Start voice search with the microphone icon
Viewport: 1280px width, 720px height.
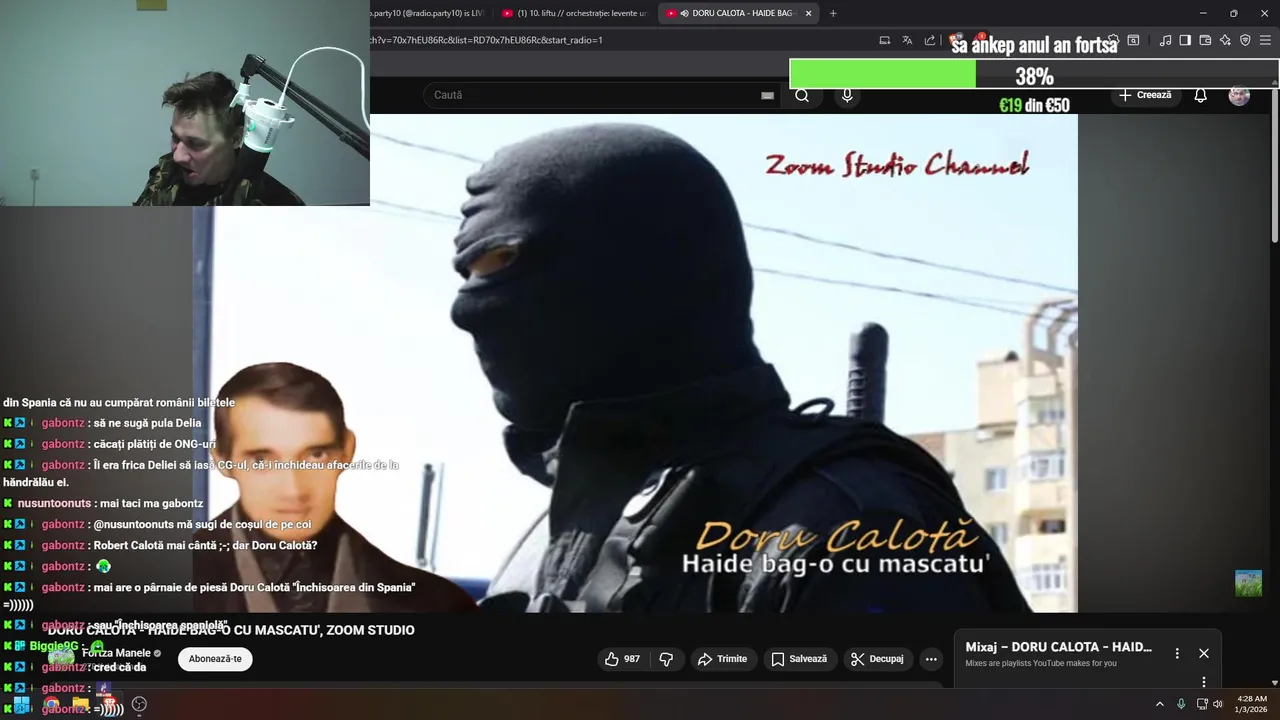[847, 95]
